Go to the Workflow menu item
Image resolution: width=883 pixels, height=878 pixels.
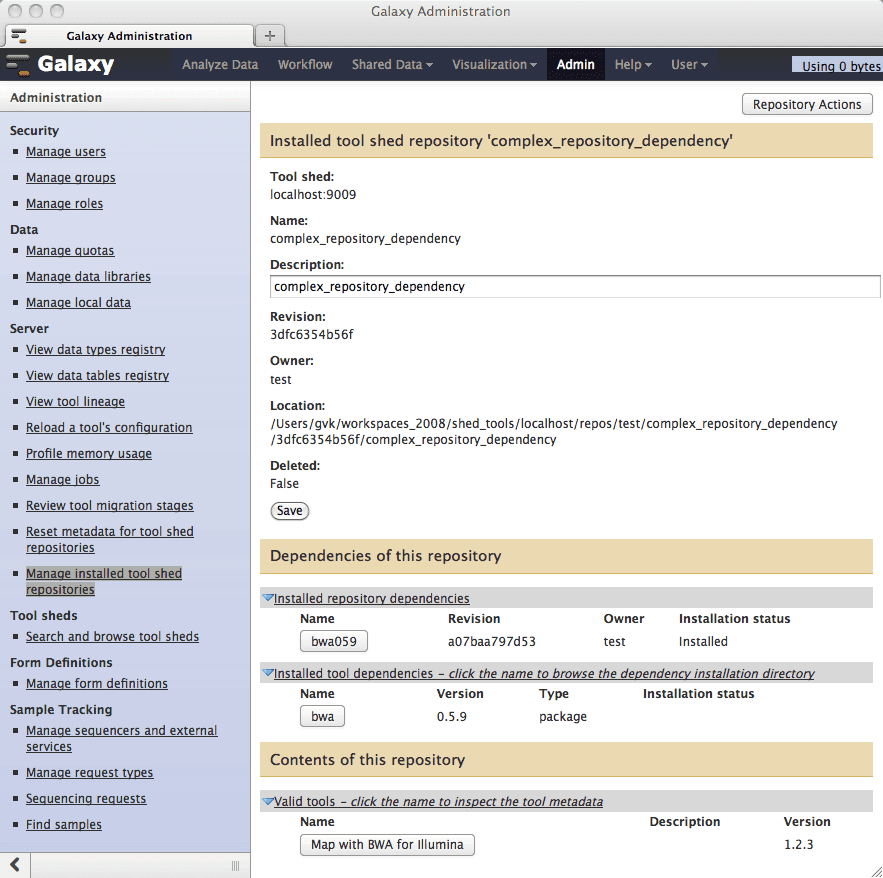(305, 65)
